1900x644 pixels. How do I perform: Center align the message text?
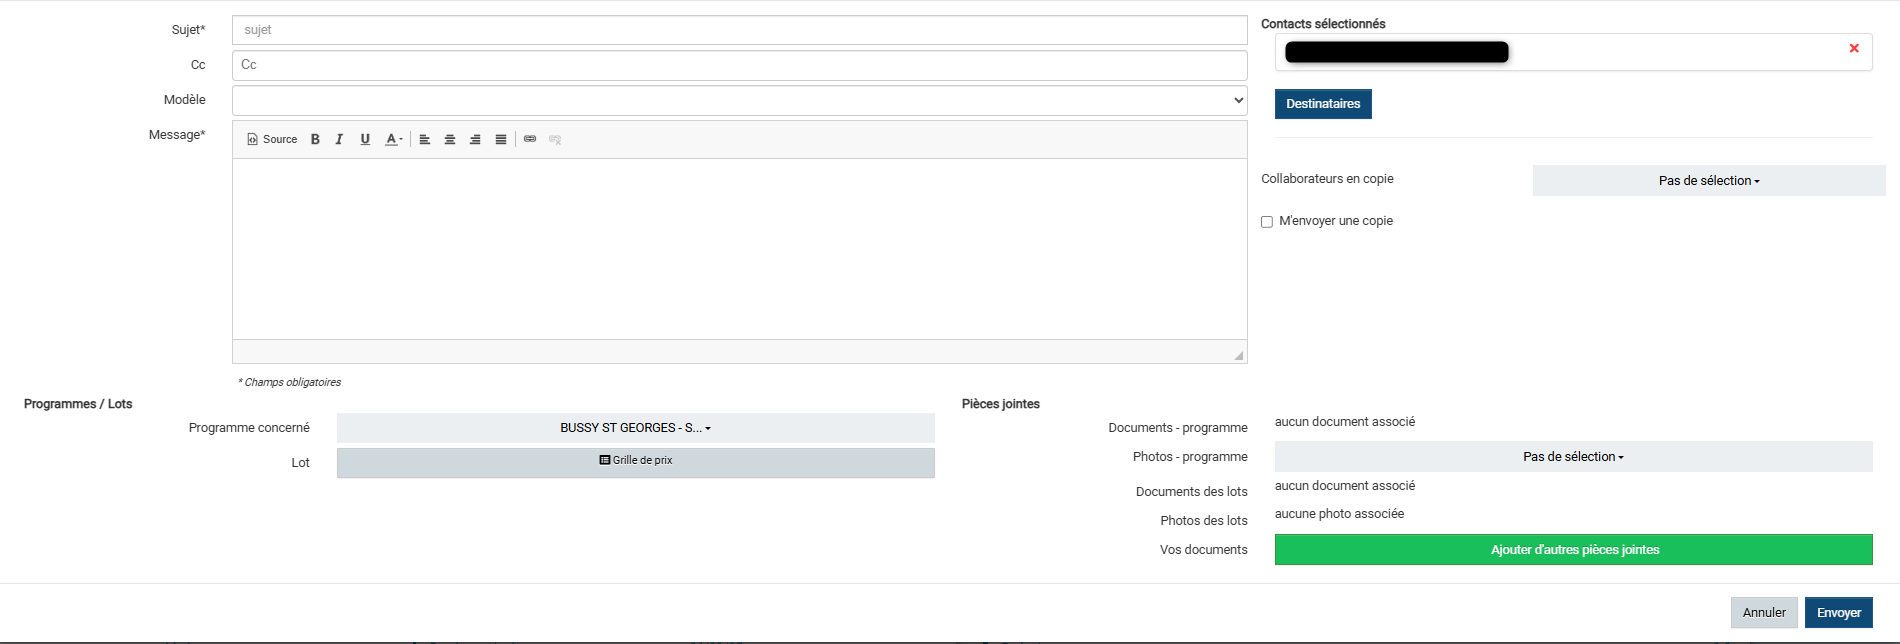[x=450, y=140]
